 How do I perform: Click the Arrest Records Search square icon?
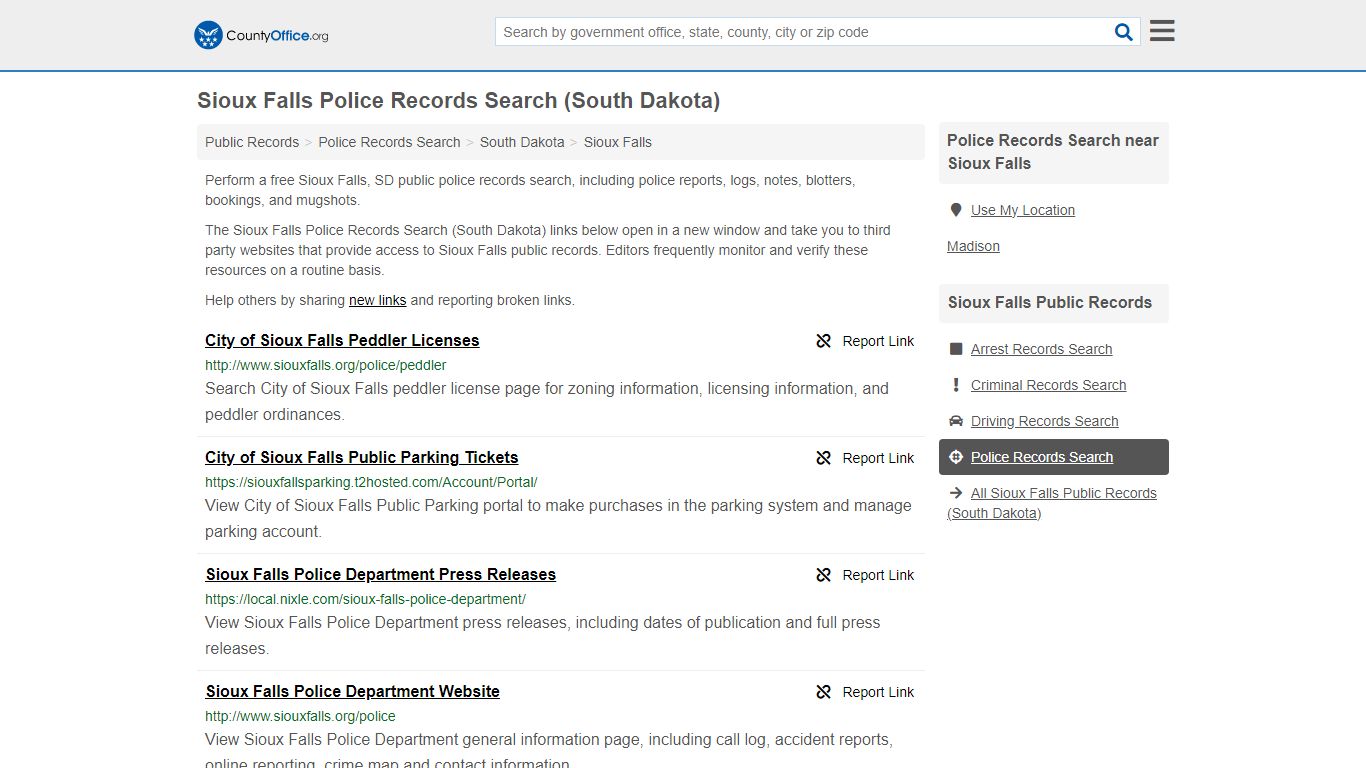pos(956,349)
